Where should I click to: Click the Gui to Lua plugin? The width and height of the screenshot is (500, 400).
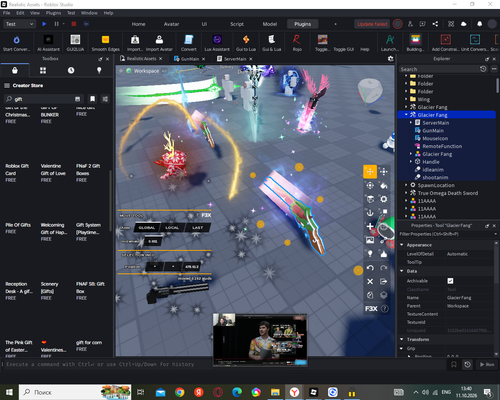246,43
